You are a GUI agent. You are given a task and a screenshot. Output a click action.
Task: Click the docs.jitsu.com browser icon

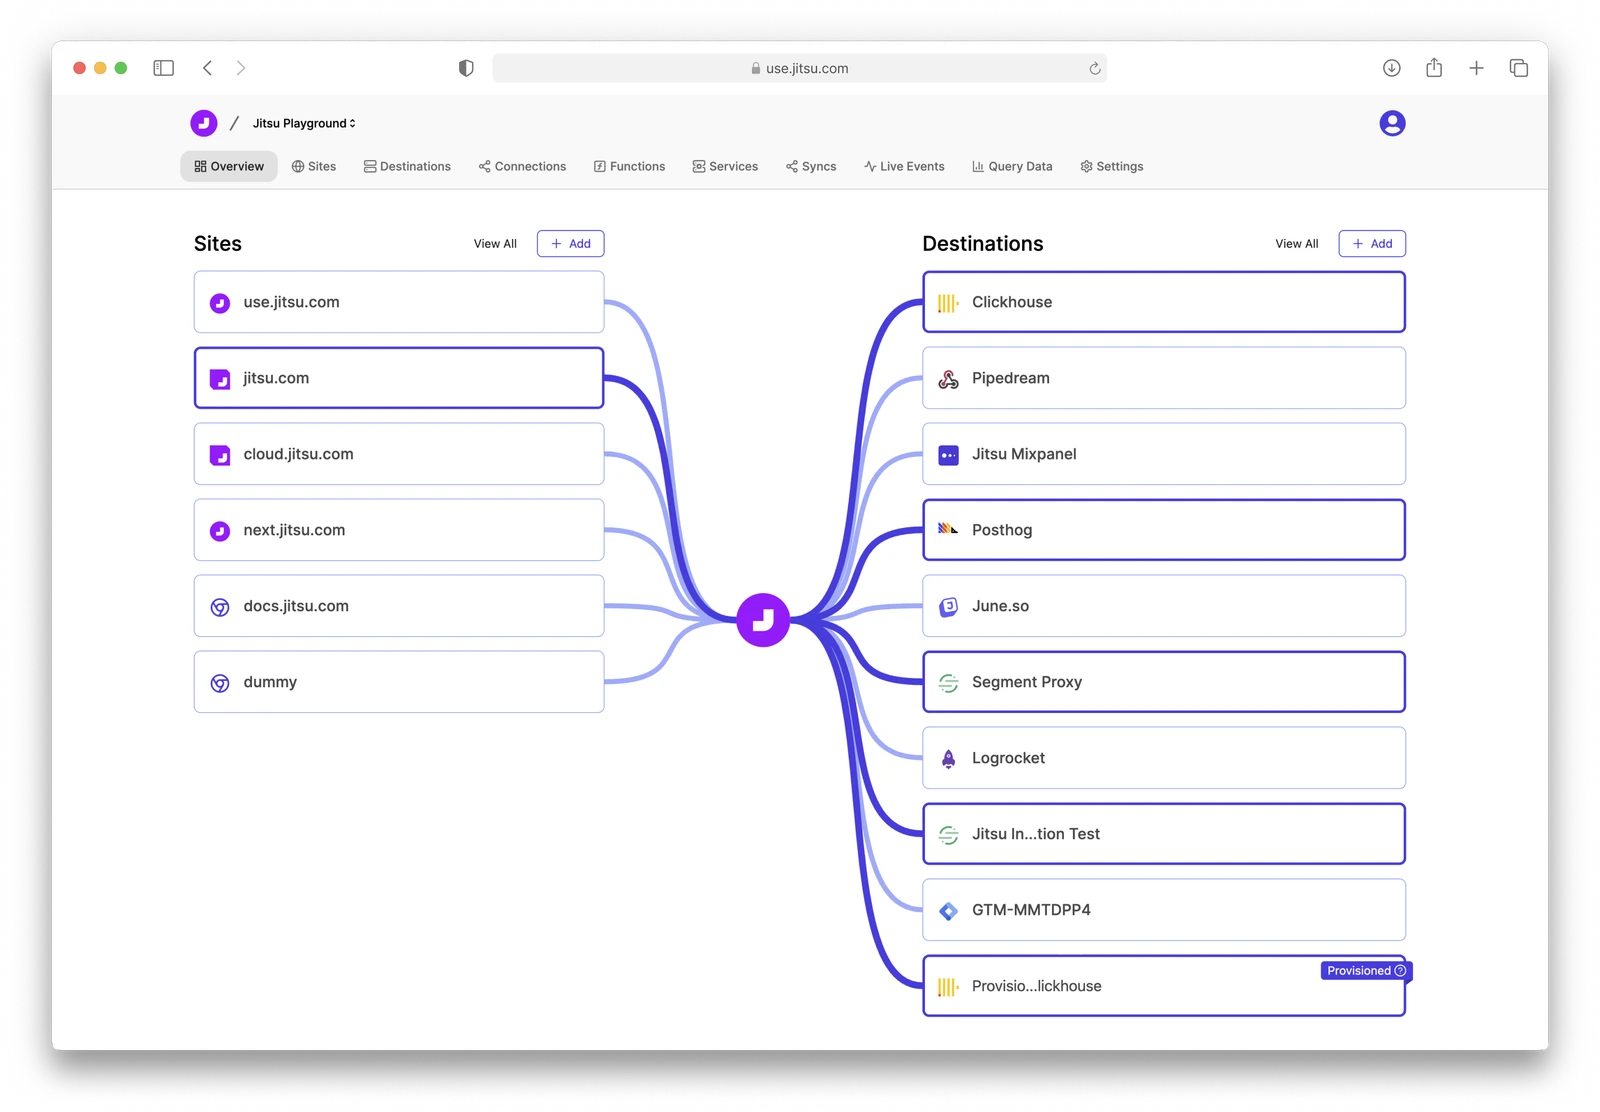click(x=220, y=607)
